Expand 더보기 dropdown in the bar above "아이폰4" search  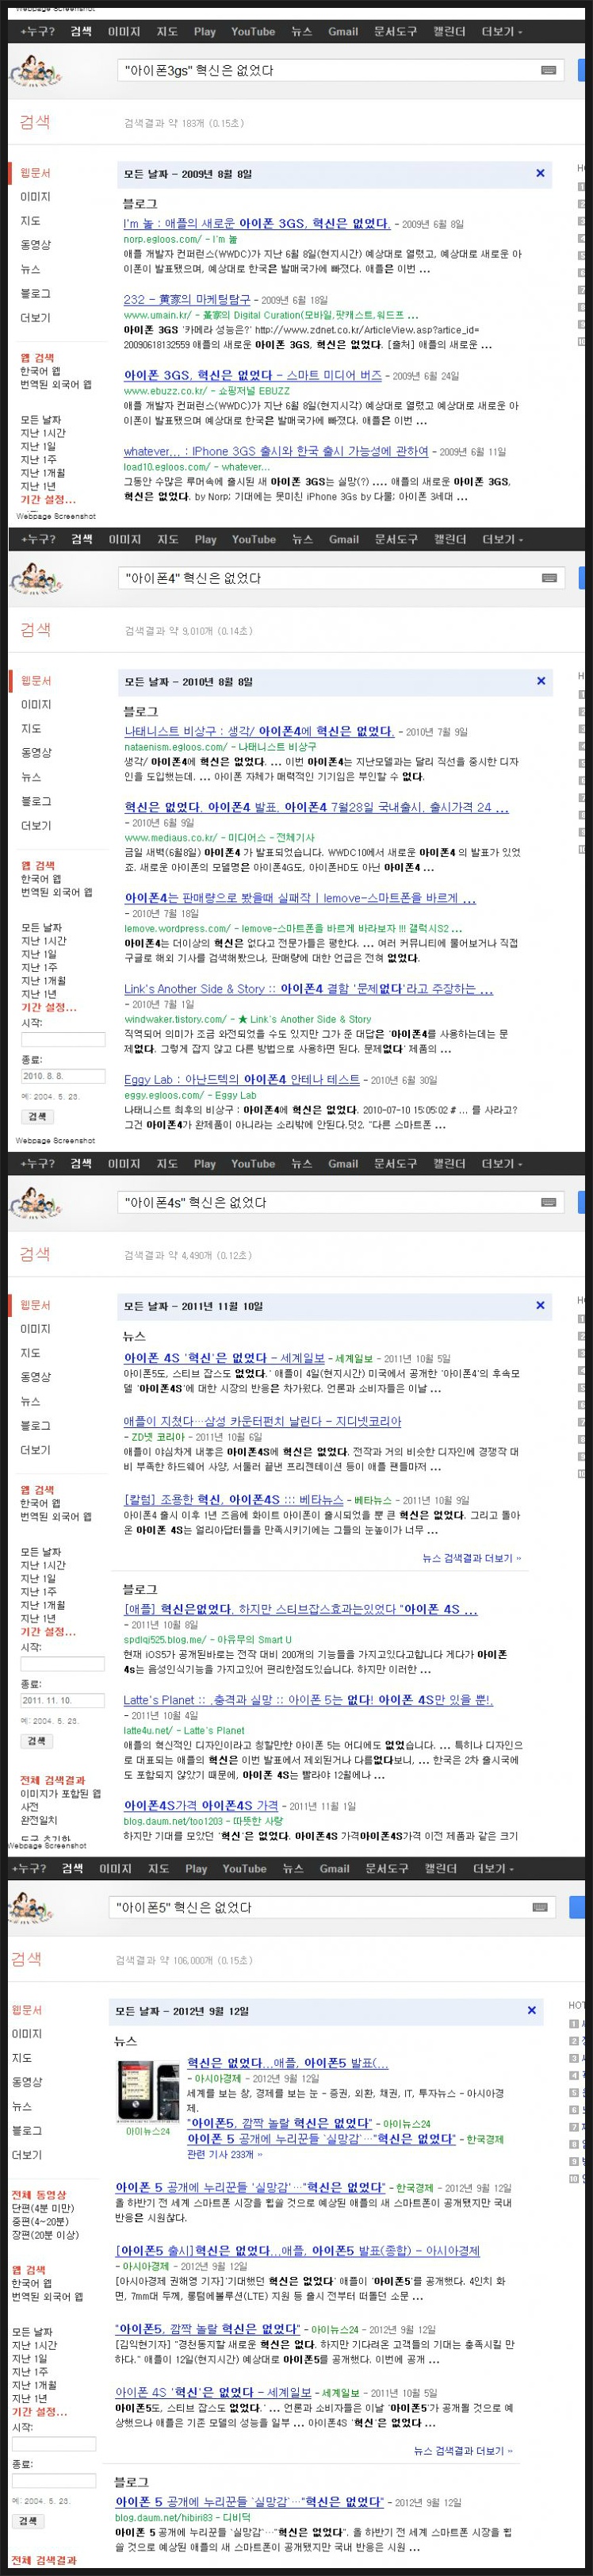[x=503, y=539]
